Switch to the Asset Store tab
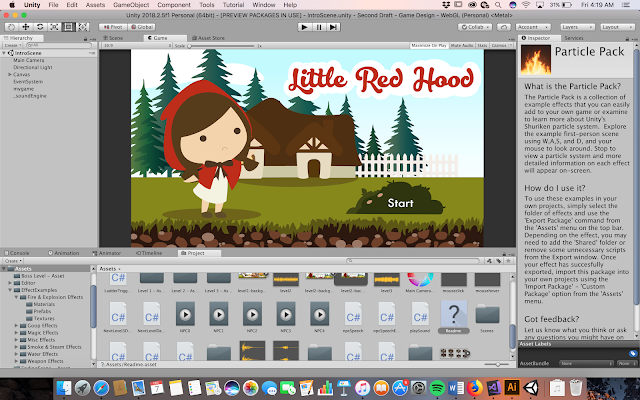Viewport: 640px width, 400px height. [208, 38]
